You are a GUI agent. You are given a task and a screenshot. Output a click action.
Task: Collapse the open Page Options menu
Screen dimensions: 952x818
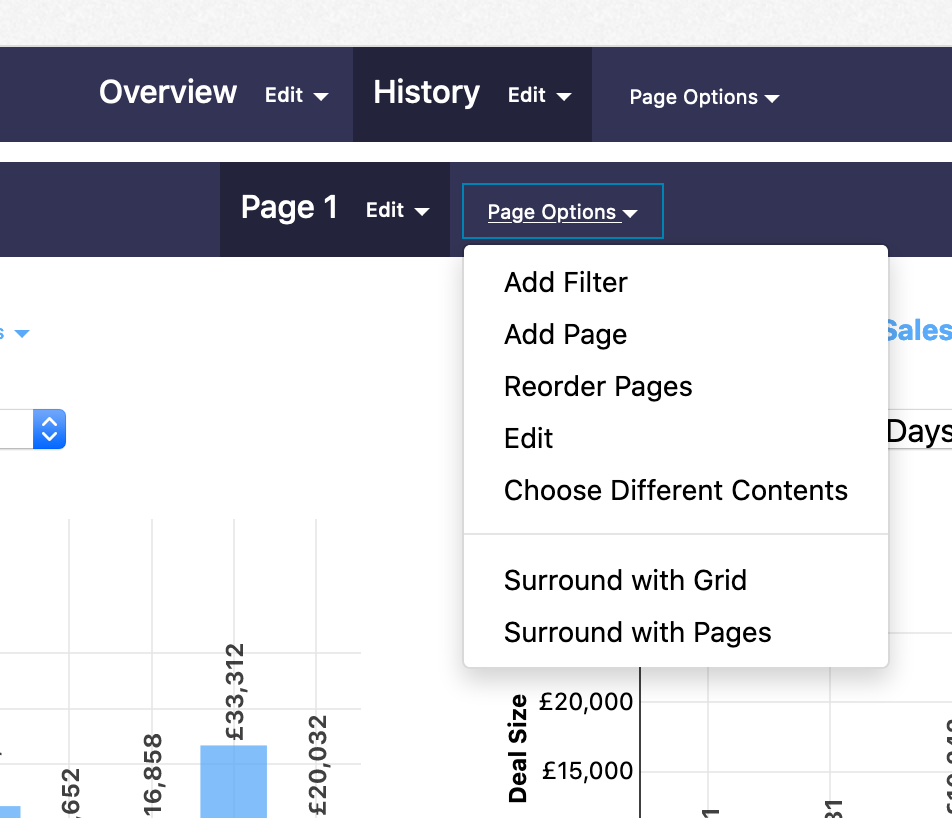pos(562,211)
